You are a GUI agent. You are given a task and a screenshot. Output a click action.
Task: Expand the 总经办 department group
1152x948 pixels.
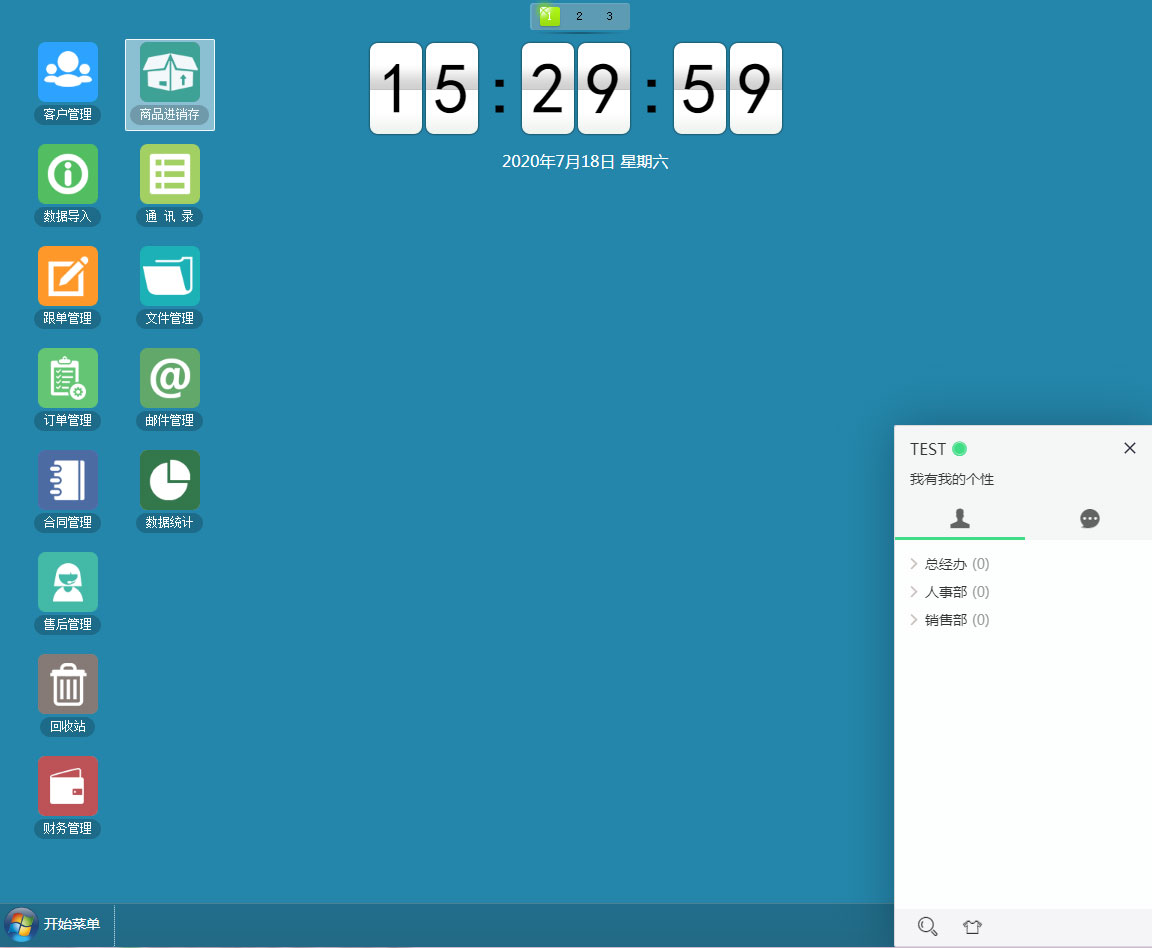[944, 564]
